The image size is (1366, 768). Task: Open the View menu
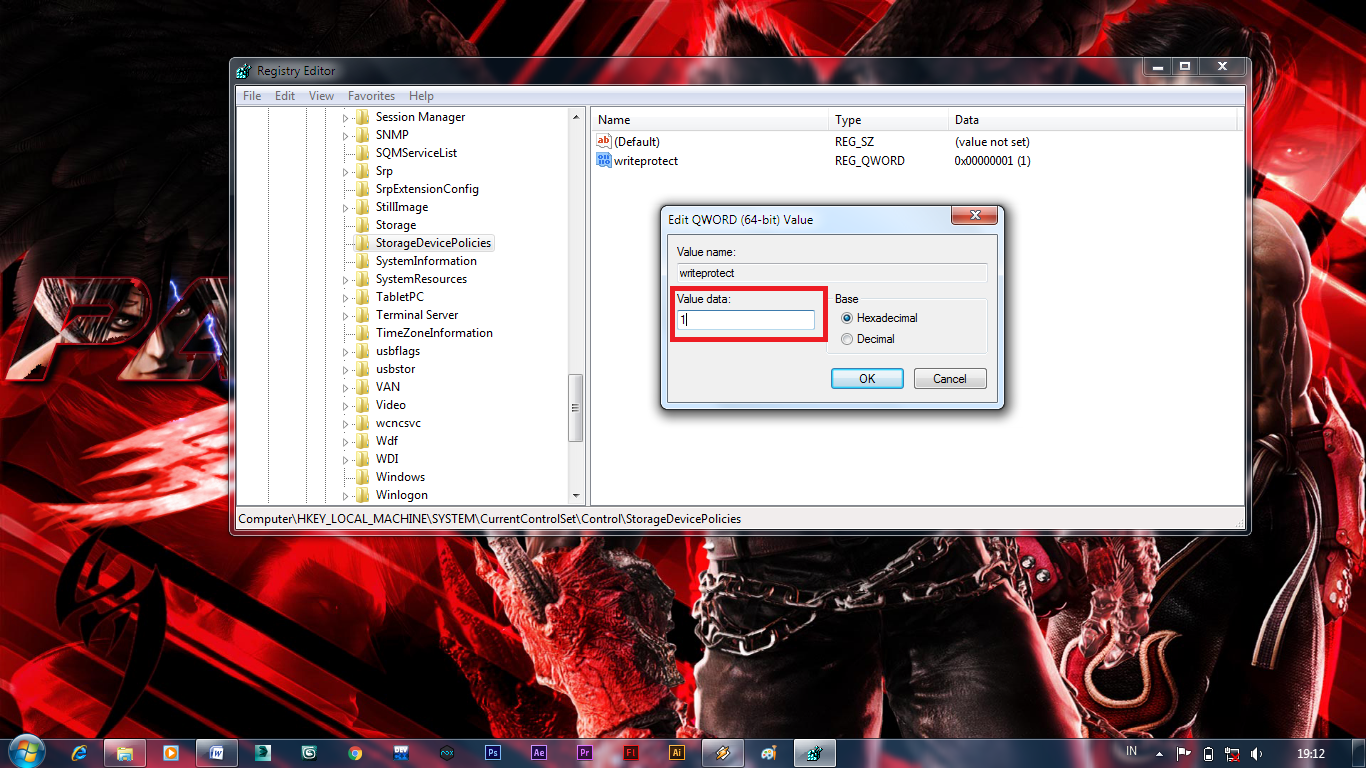pos(321,96)
